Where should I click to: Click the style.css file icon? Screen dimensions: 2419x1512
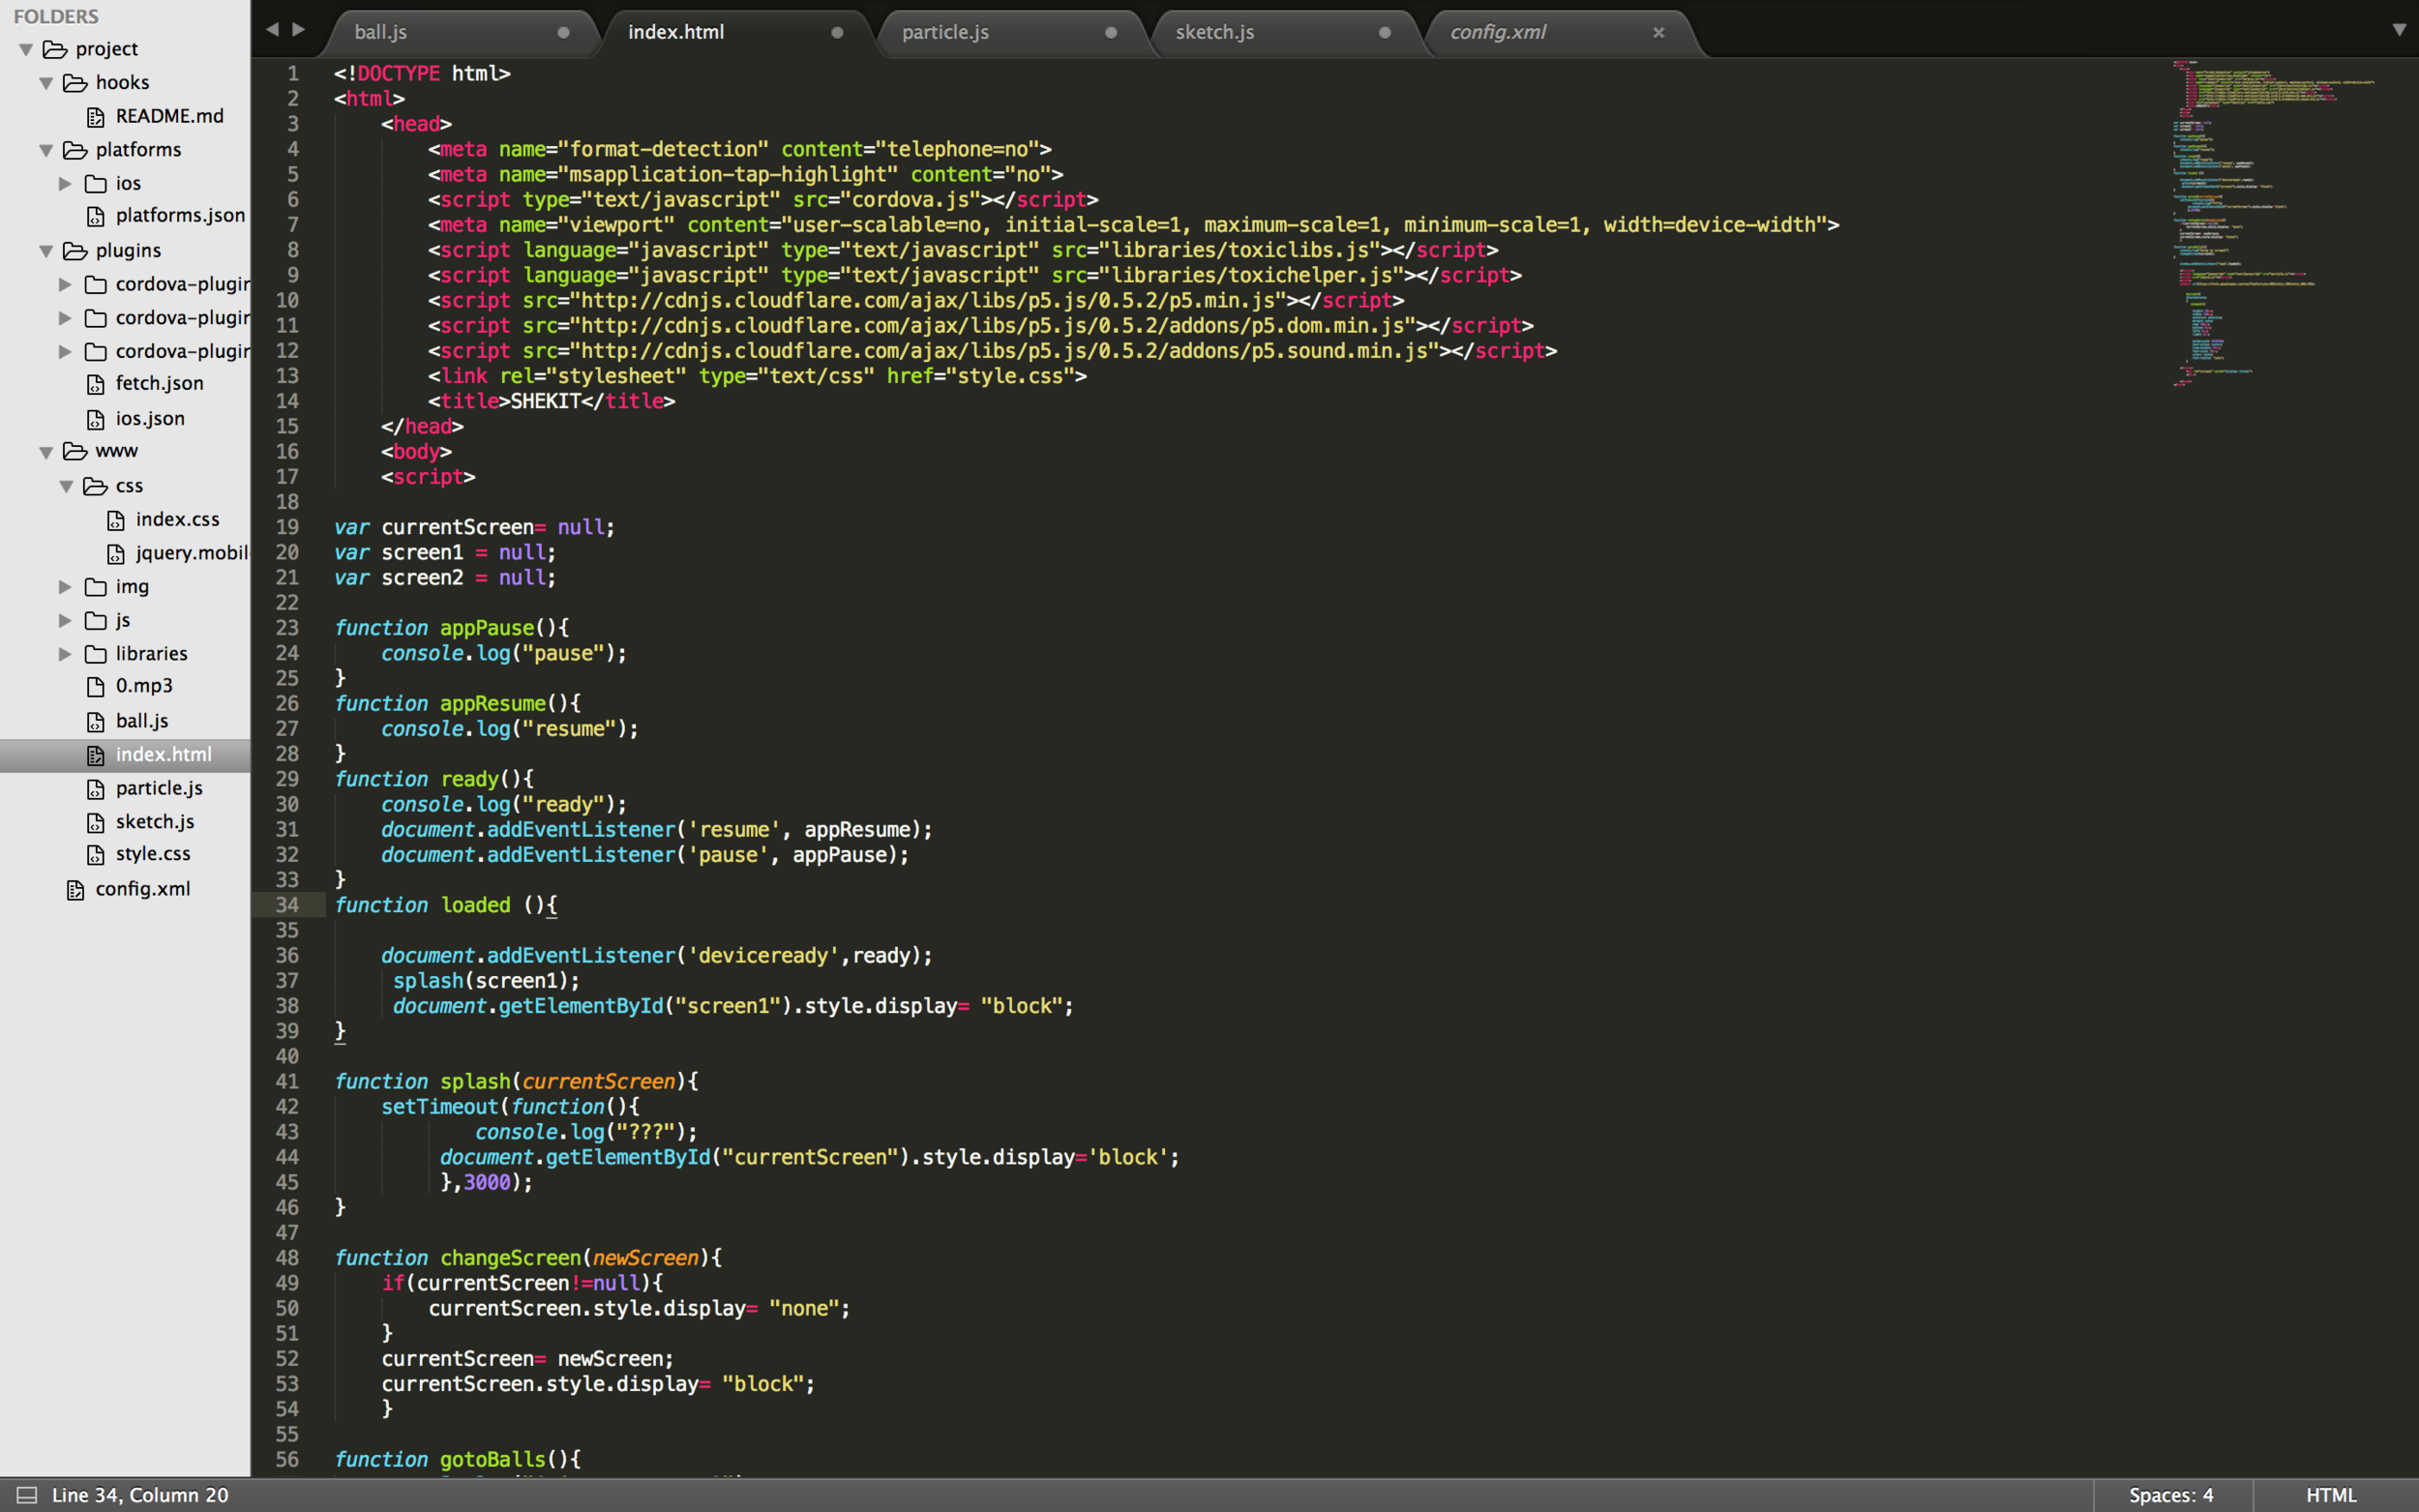click(96, 855)
